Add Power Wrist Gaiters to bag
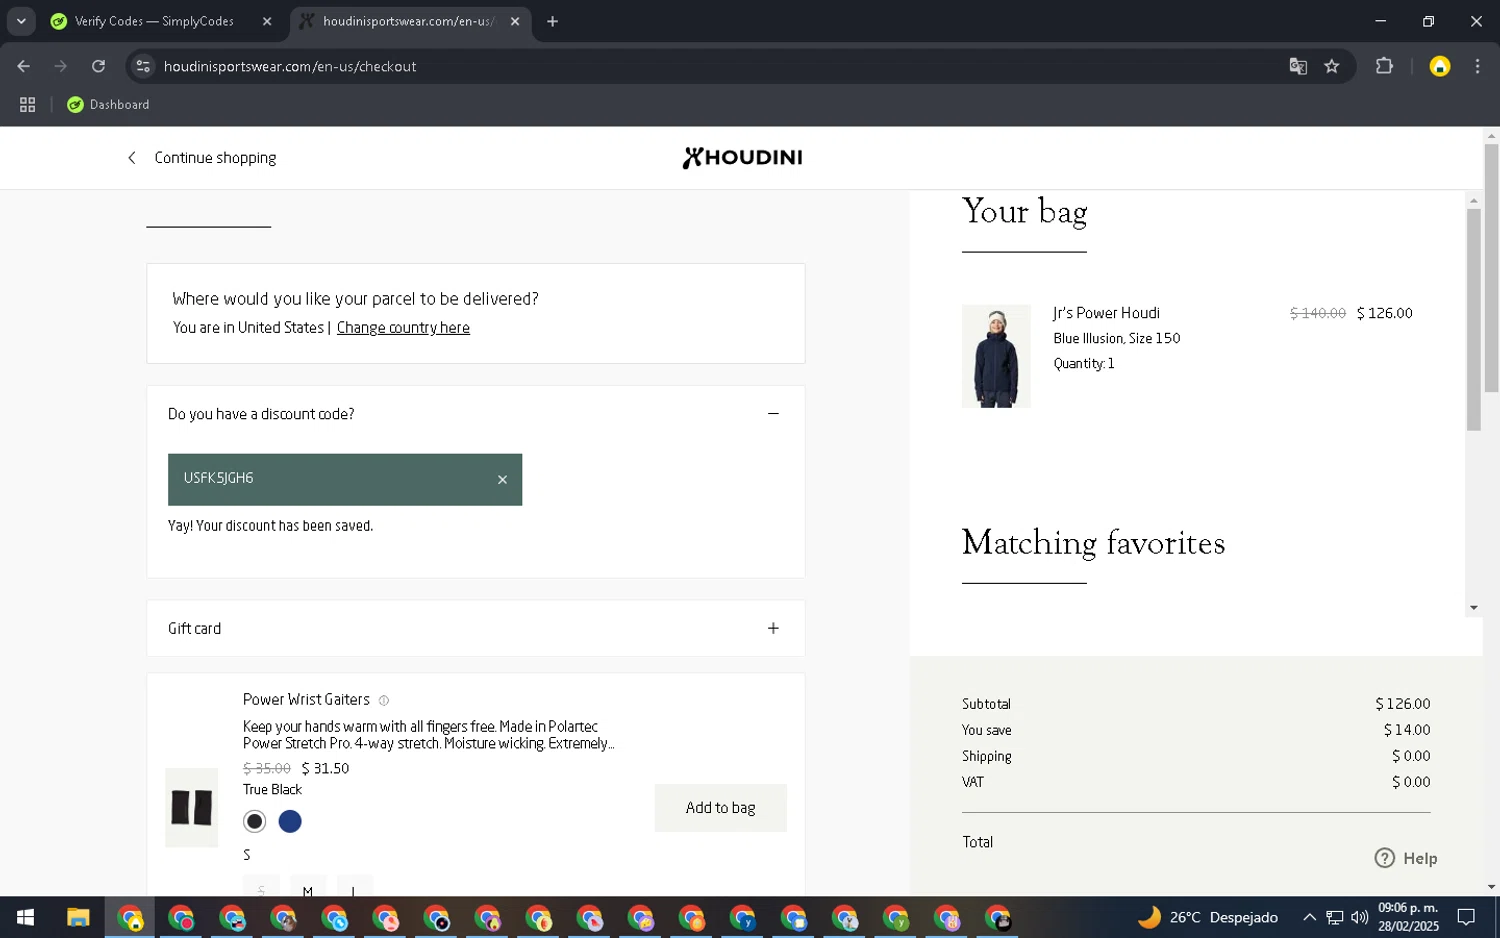The width and height of the screenshot is (1500, 938). (x=720, y=808)
